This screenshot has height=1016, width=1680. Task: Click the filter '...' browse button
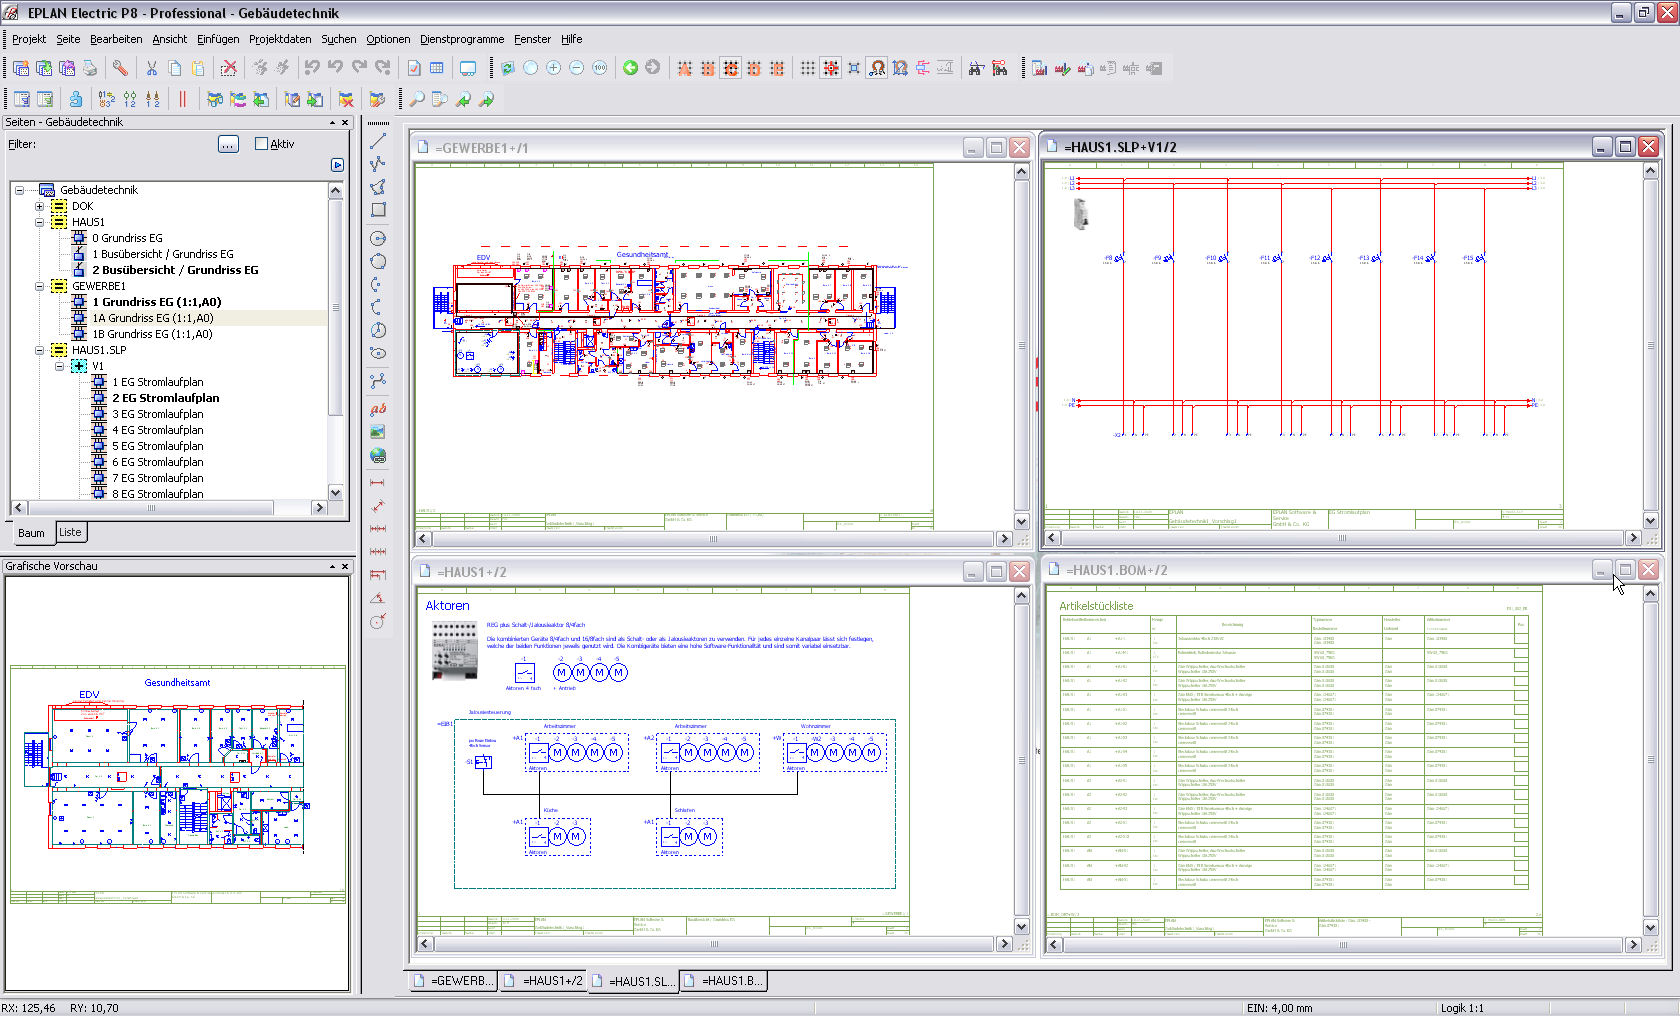pos(228,144)
